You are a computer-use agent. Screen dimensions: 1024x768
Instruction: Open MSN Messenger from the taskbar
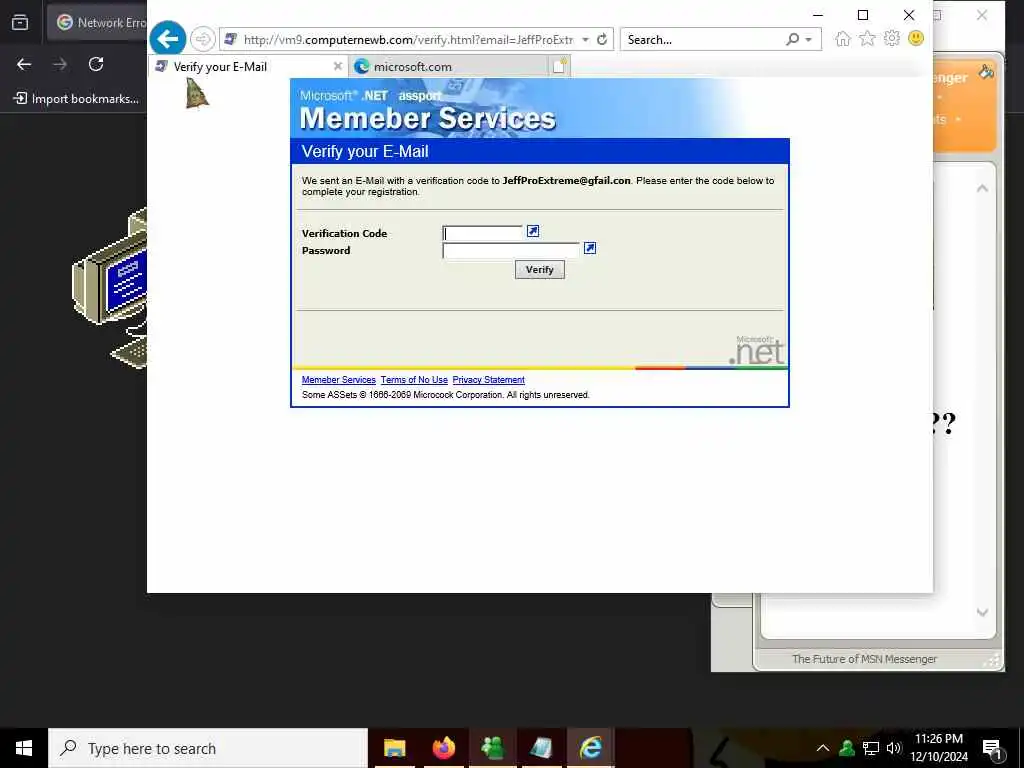click(492, 748)
